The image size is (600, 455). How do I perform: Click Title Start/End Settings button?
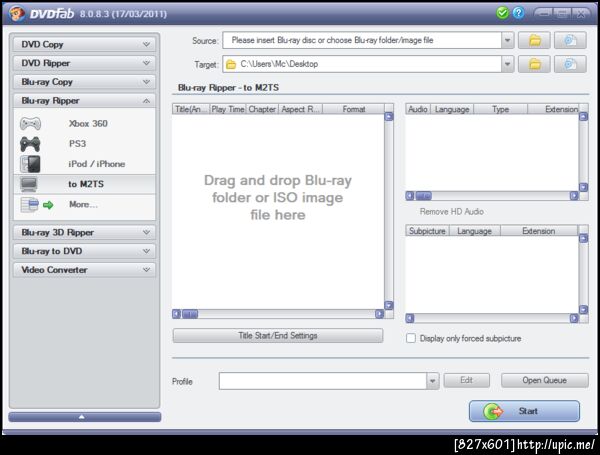tap(278, 336)
